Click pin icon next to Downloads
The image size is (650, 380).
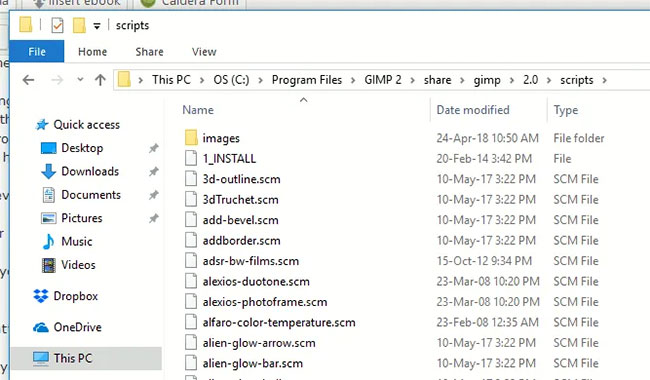154,171
